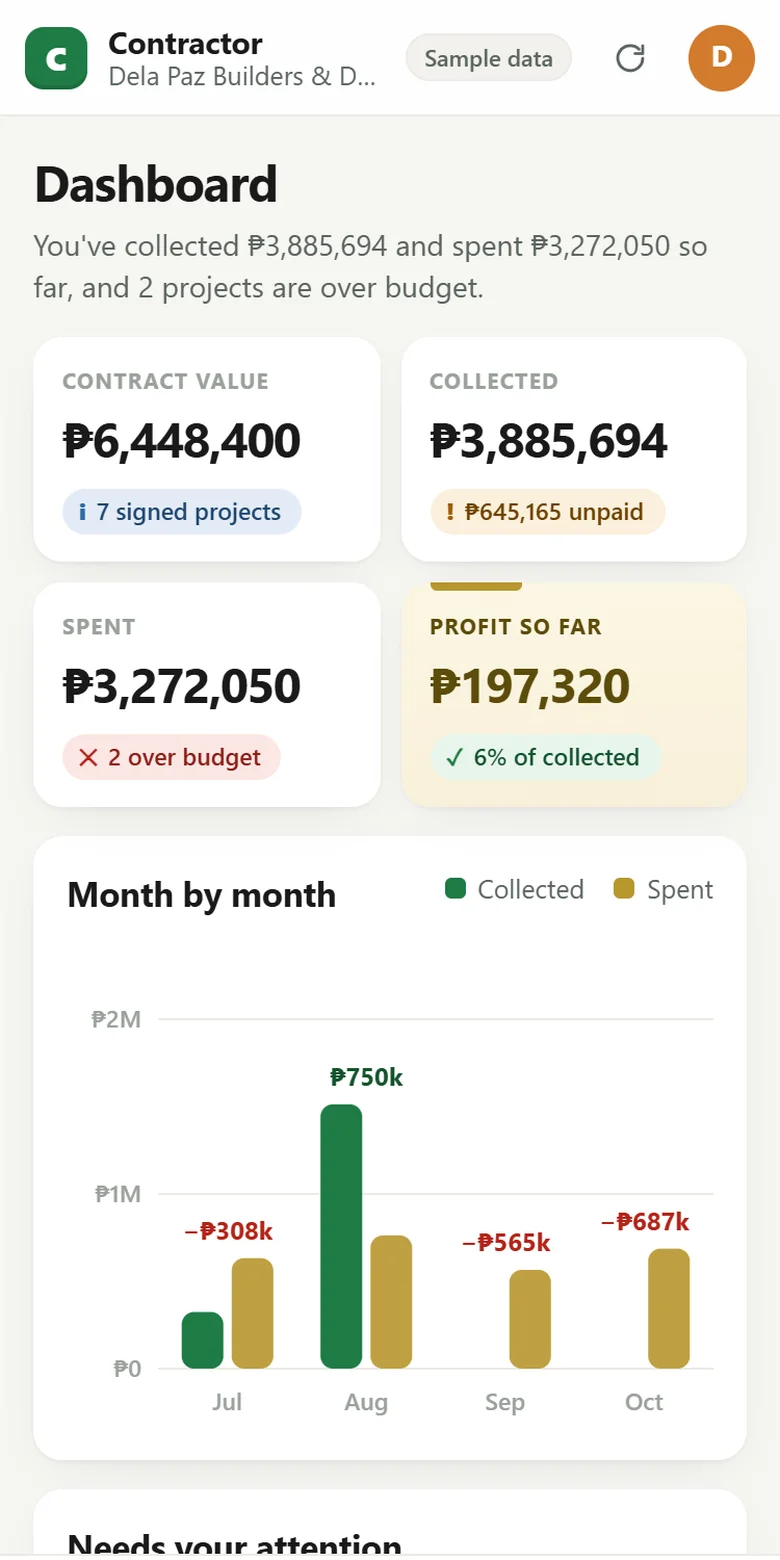The image size is (780, 1560).
Task: Click the August green collected bar
Action: [341, 1236]
